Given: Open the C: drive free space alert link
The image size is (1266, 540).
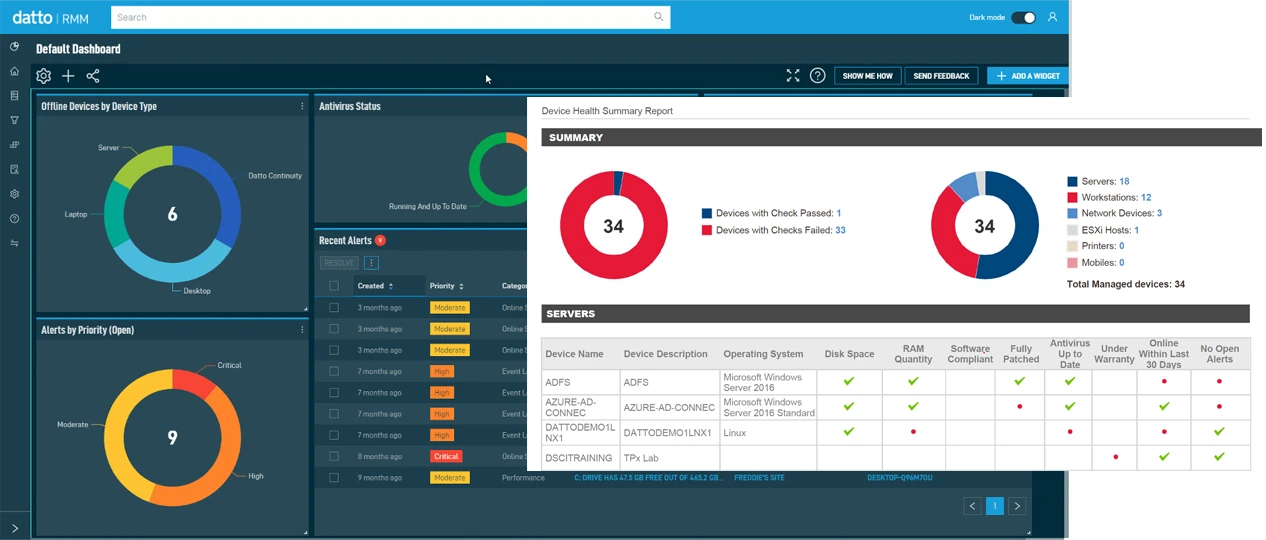Looking at the screenshot, I should click(x=648, y=478).
